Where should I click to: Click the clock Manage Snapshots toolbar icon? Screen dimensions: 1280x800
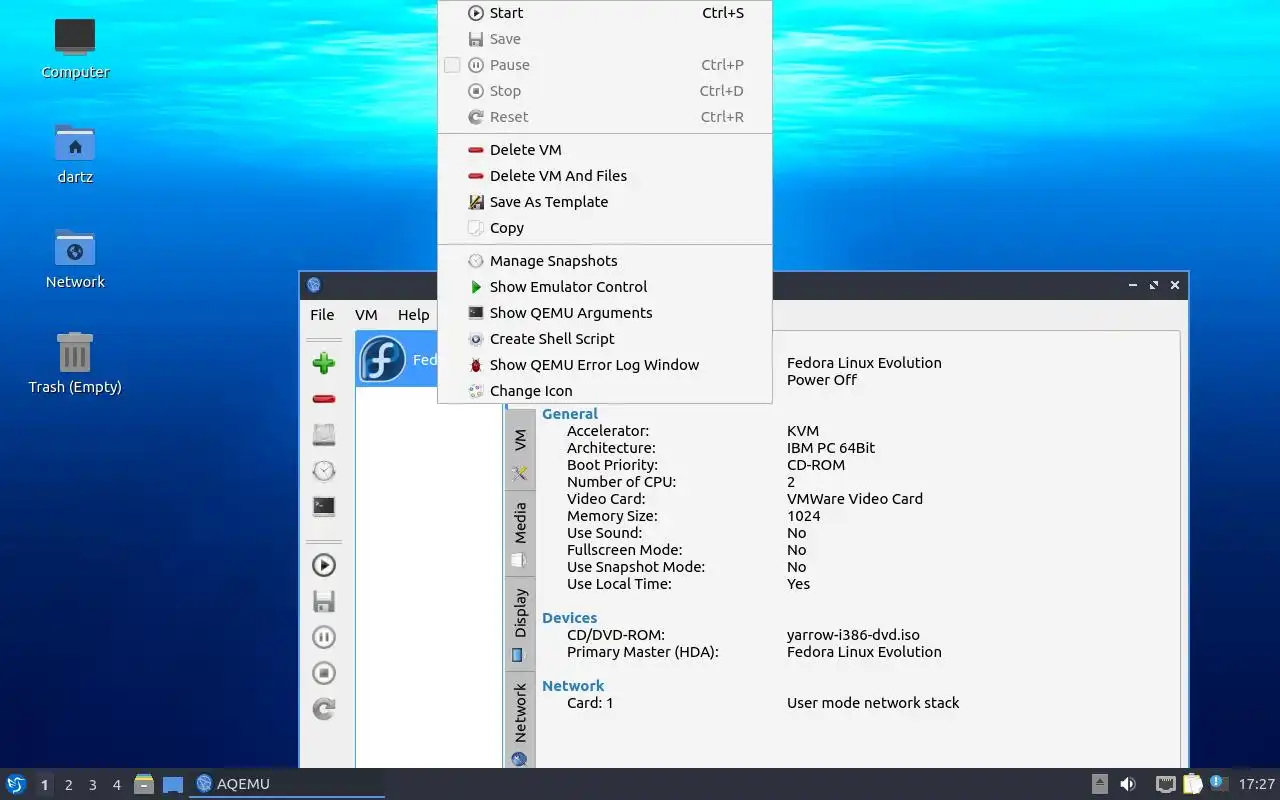point(323,471)
